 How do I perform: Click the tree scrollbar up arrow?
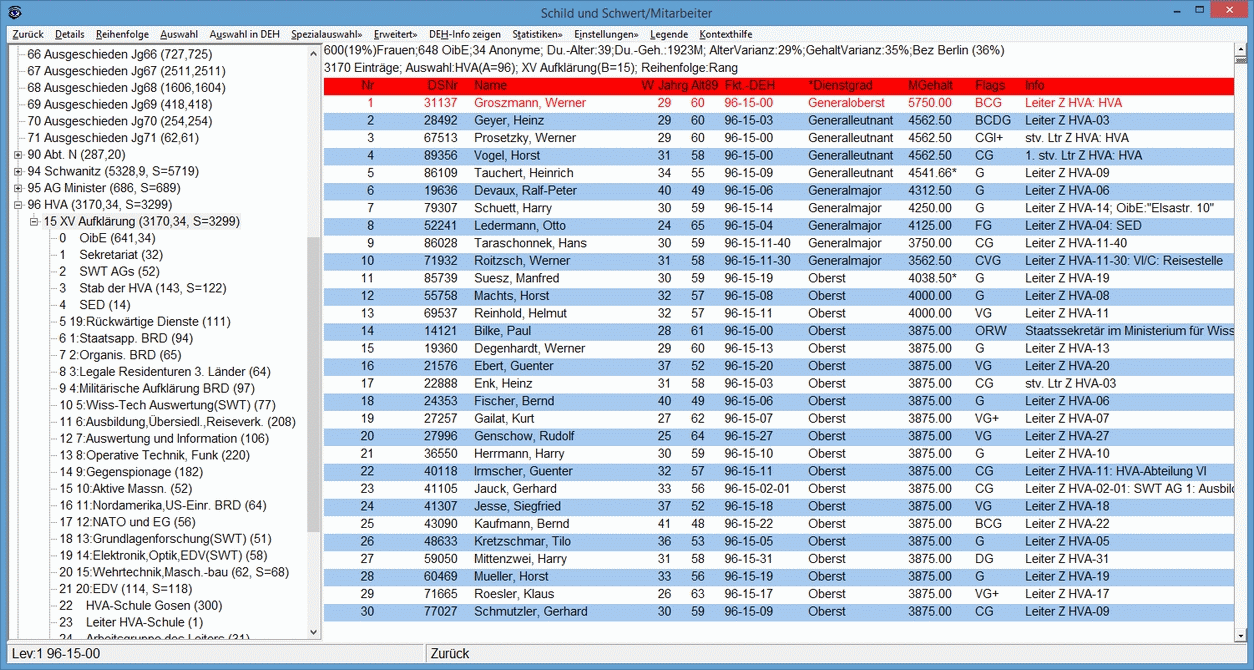coord(314,55)
